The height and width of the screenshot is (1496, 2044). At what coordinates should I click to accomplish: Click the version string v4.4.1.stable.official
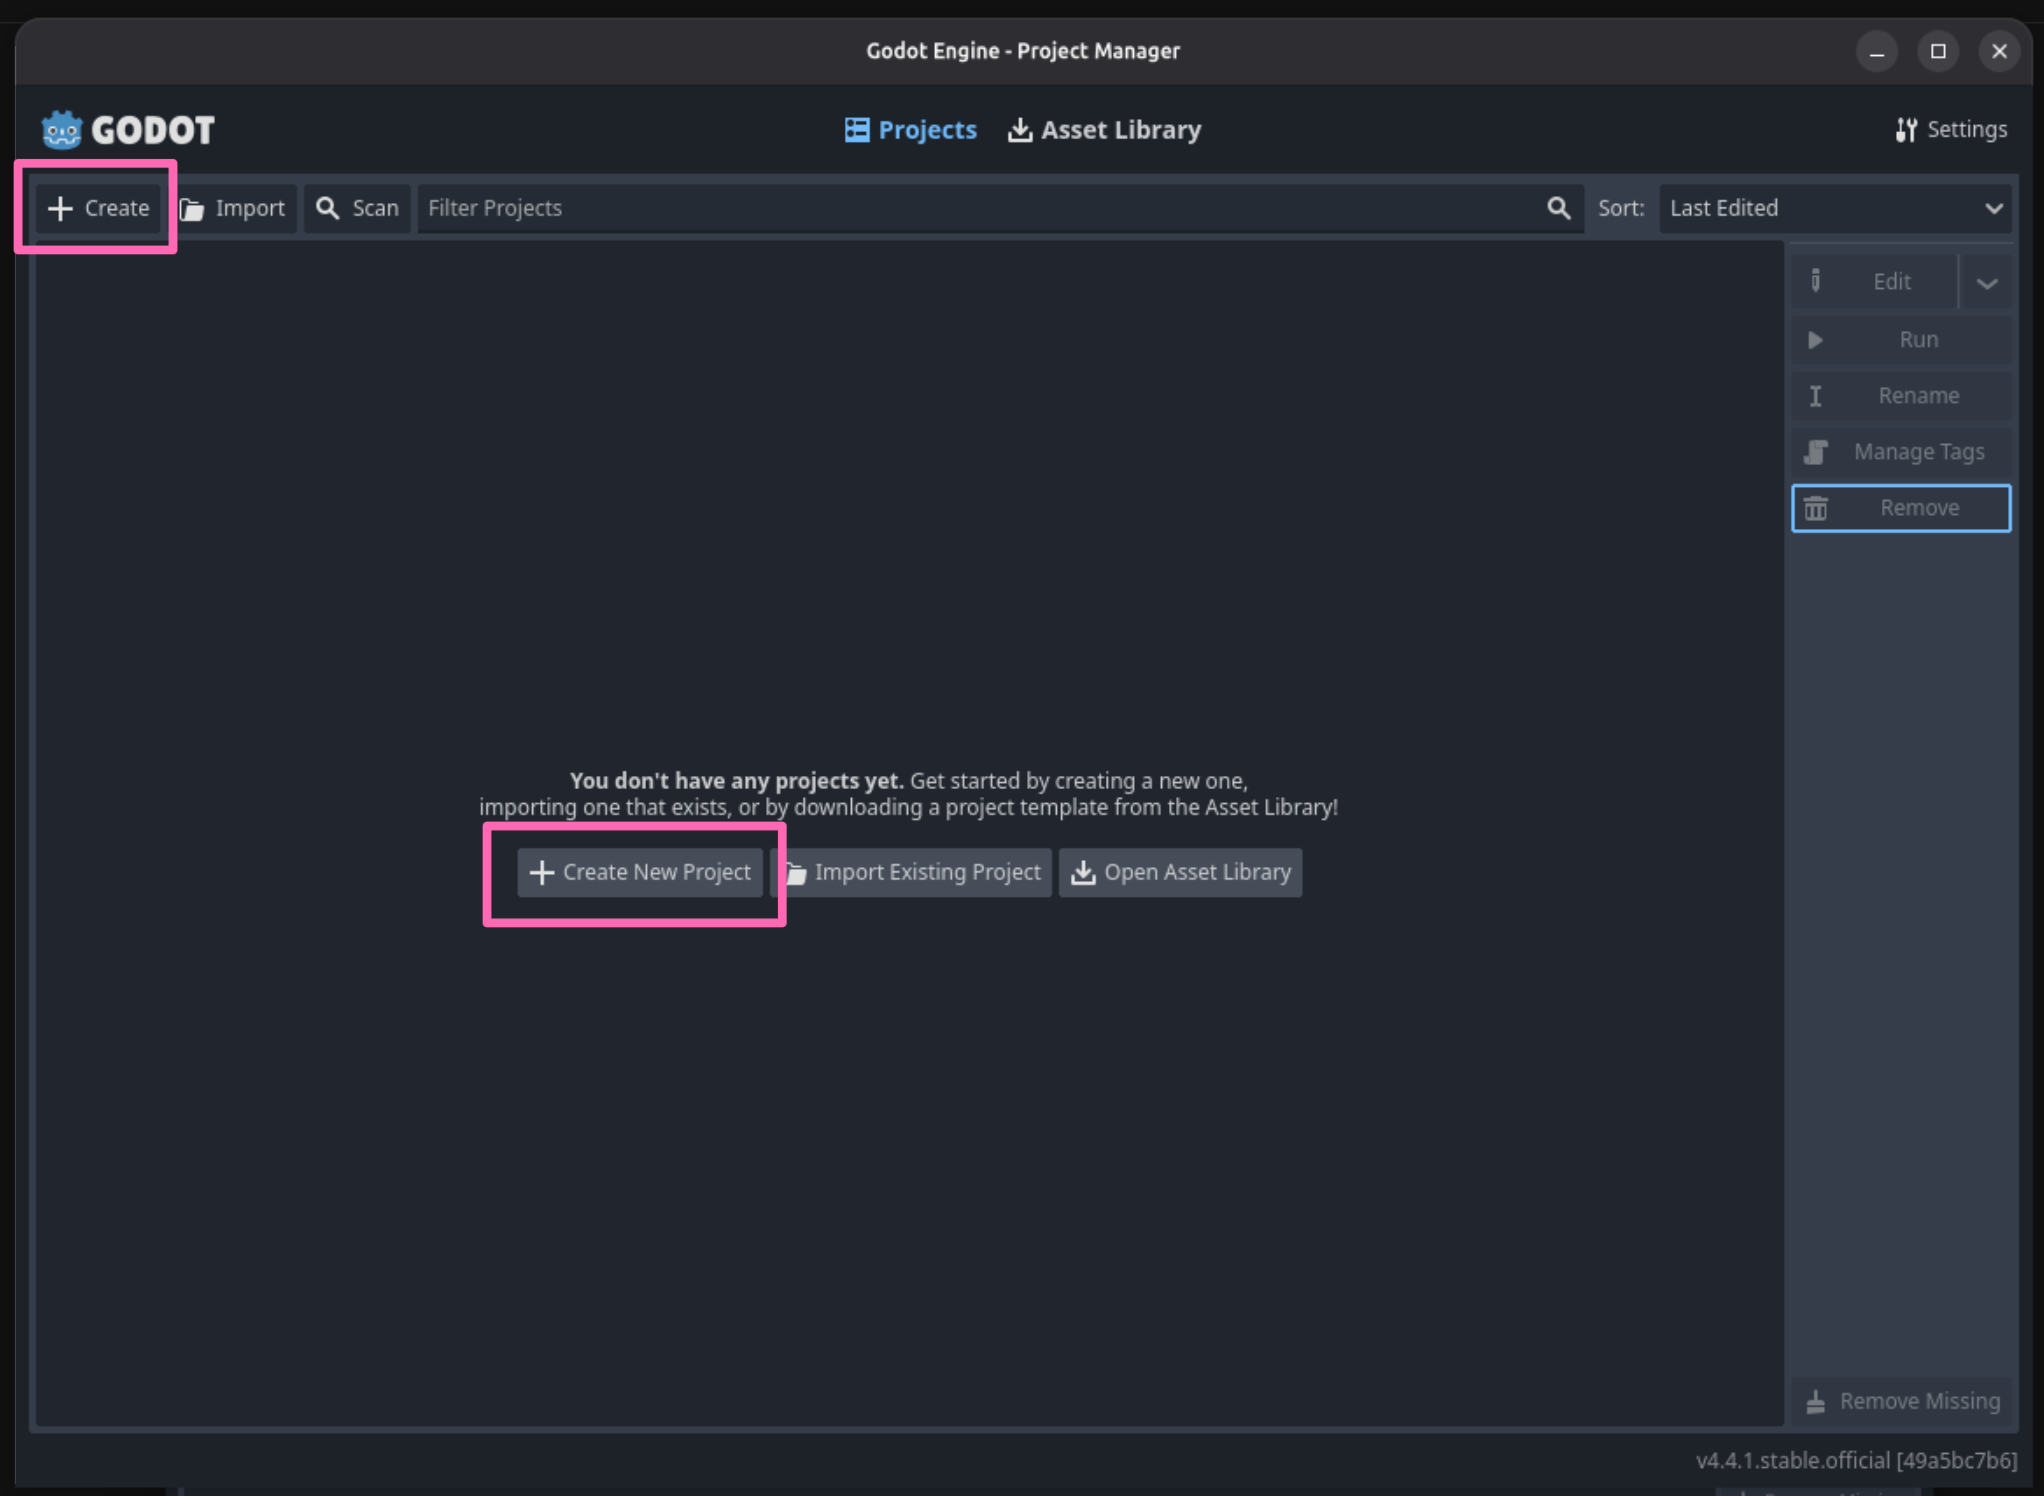point(1856,1461)
